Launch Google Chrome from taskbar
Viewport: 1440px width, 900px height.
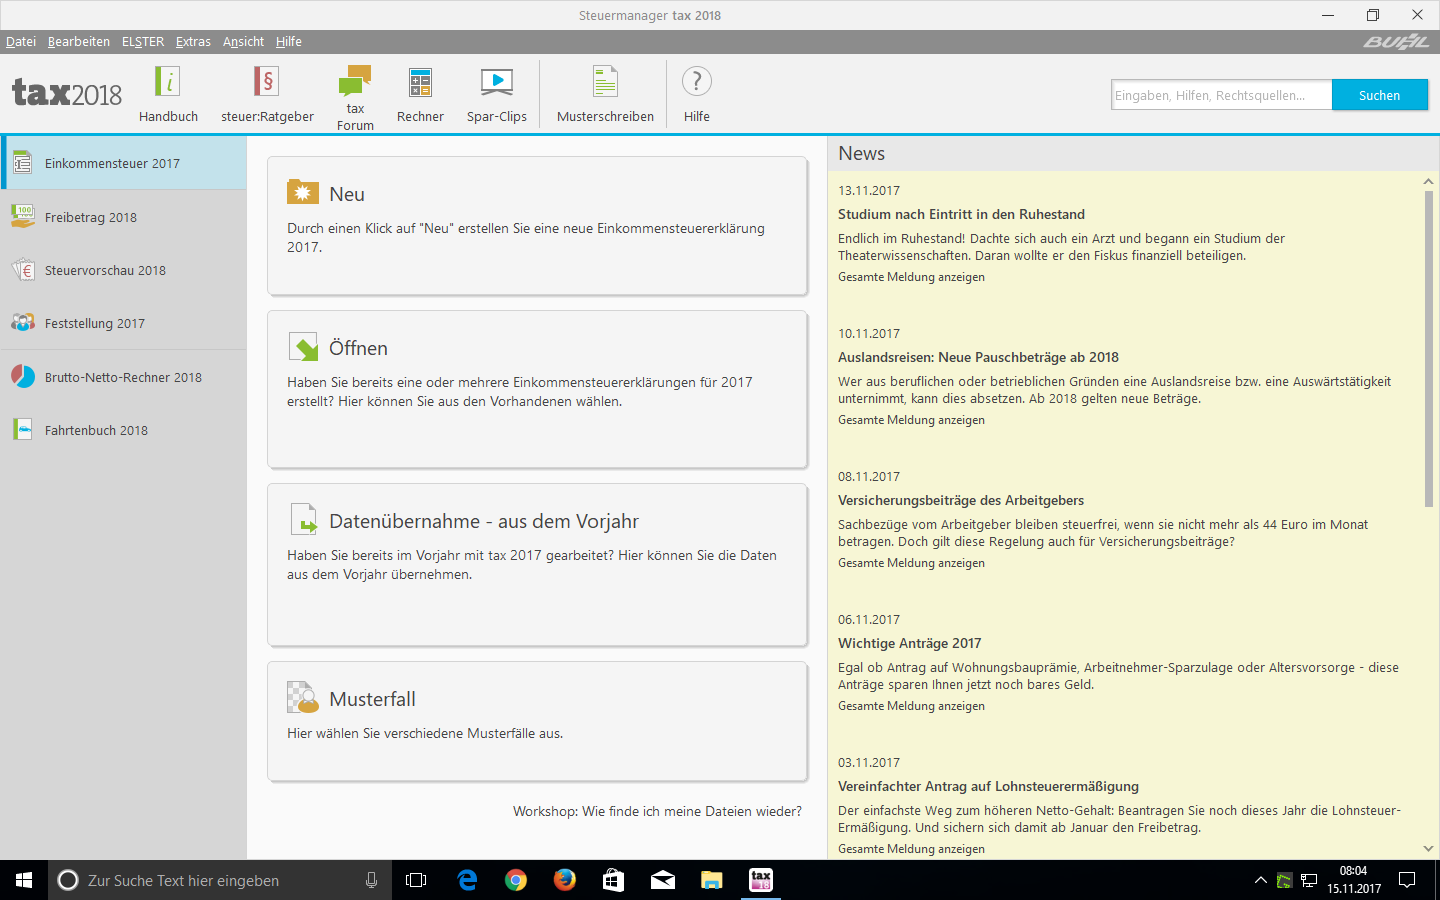coord(516,880)
